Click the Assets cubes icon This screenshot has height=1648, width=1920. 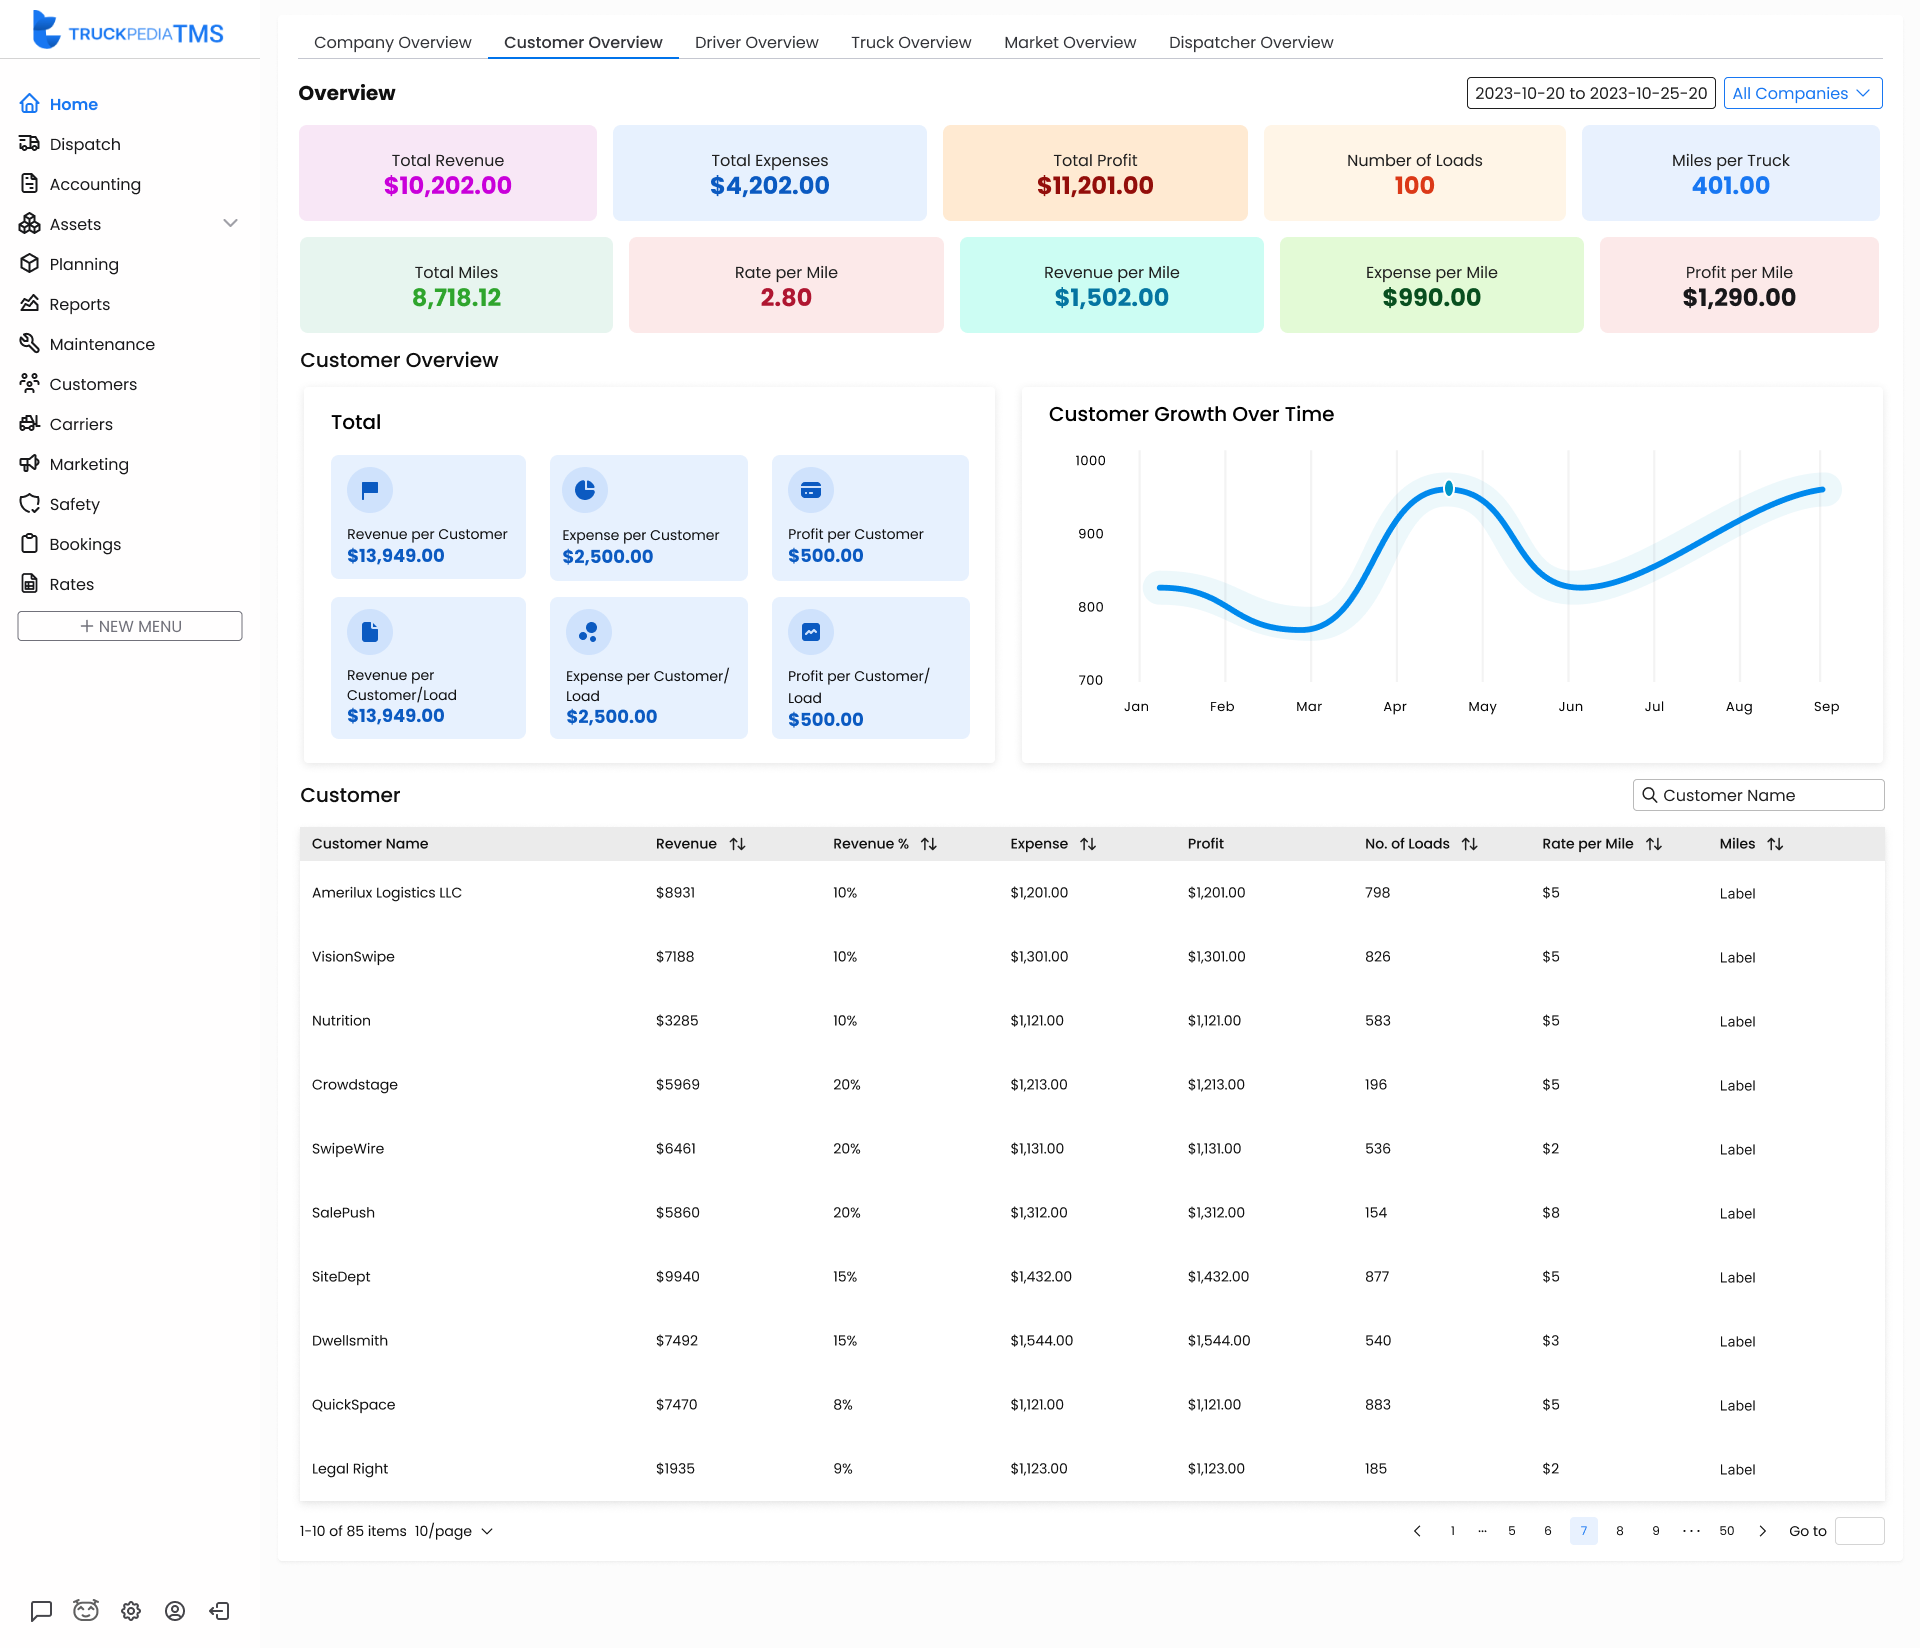pyautogui.click(x=29, y=224)
